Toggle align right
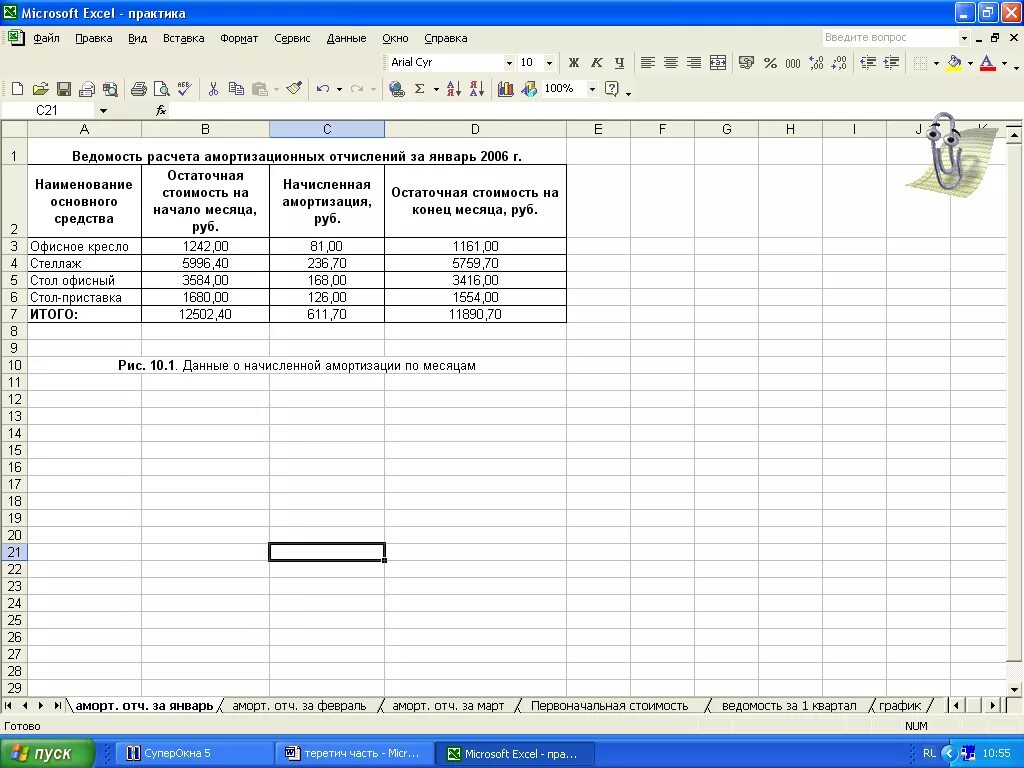The image size is (1024, 768). coord(694,63)
